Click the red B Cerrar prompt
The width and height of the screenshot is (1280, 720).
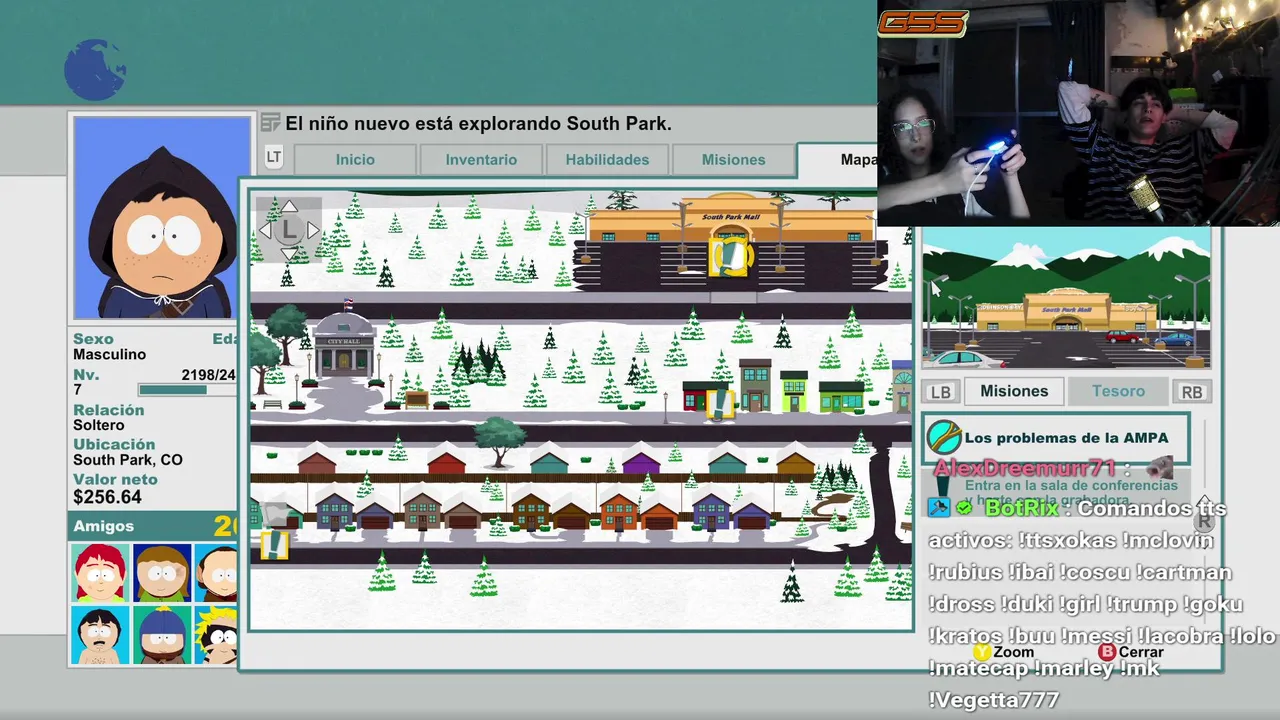1131,652
